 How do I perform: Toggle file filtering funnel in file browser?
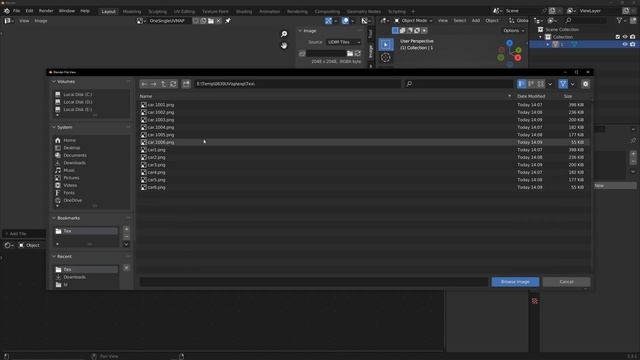(x=563, y=84)
